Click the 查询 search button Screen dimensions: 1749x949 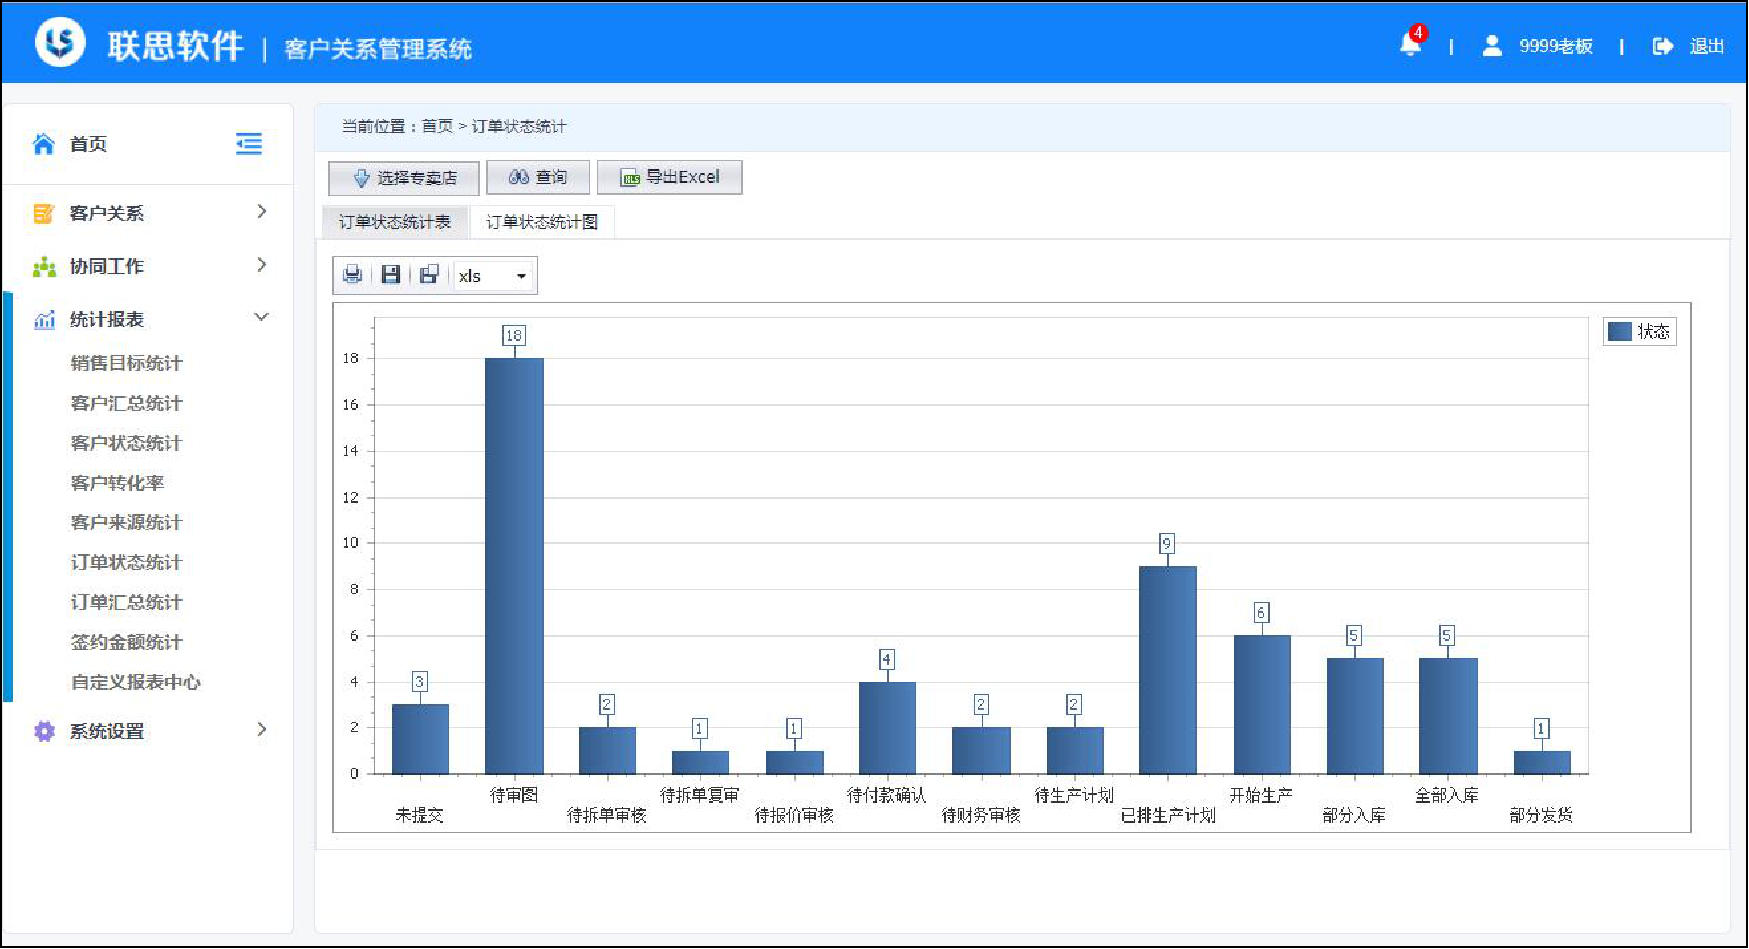tap(538, 177)
